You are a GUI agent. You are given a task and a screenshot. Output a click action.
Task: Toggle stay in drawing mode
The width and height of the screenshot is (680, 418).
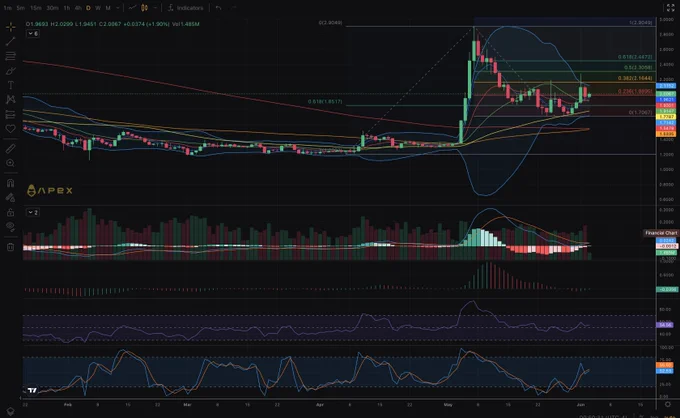pyautogui.click(x=11, y=198)
